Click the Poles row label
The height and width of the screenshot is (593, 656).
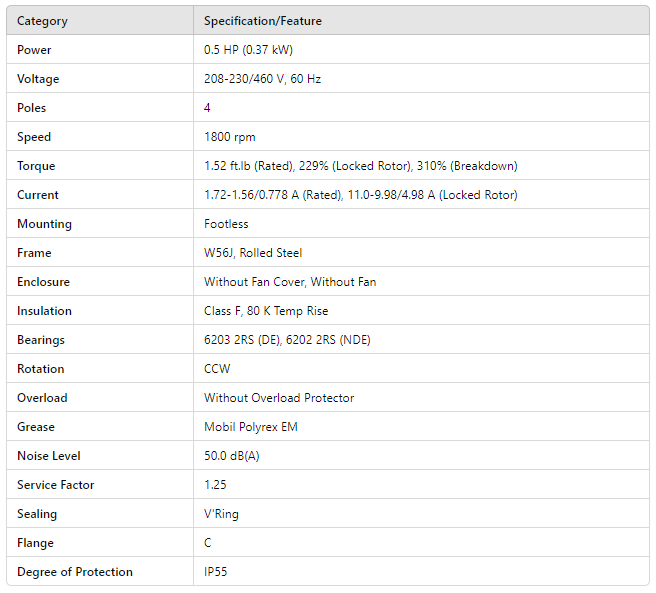coord(32,108)
